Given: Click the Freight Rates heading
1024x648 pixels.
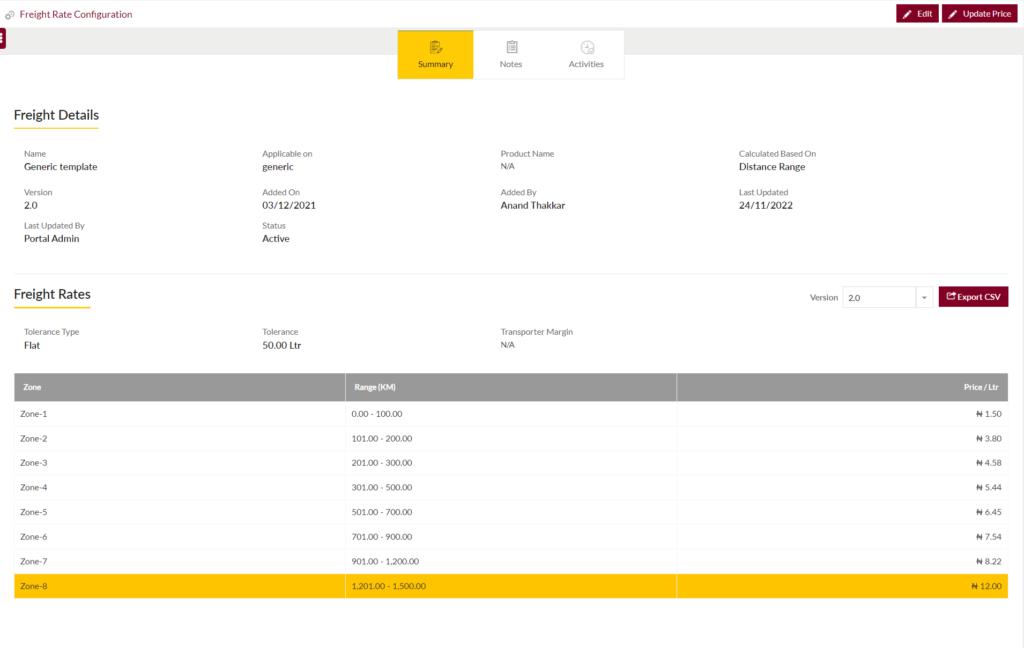Looking at the screenshot, I should (x=52, y=294).
